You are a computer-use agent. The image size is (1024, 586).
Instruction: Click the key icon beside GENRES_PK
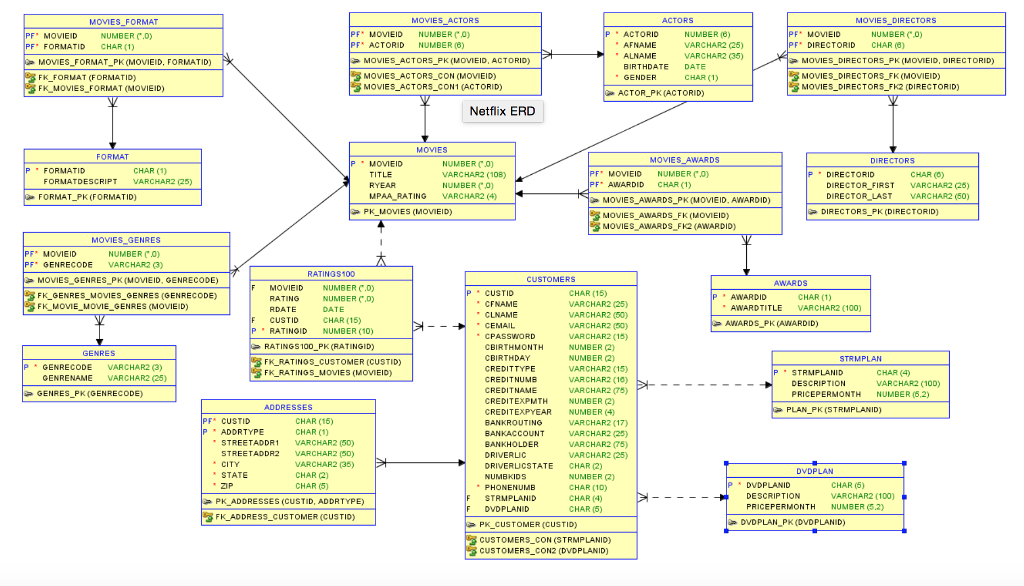[30, 393]
